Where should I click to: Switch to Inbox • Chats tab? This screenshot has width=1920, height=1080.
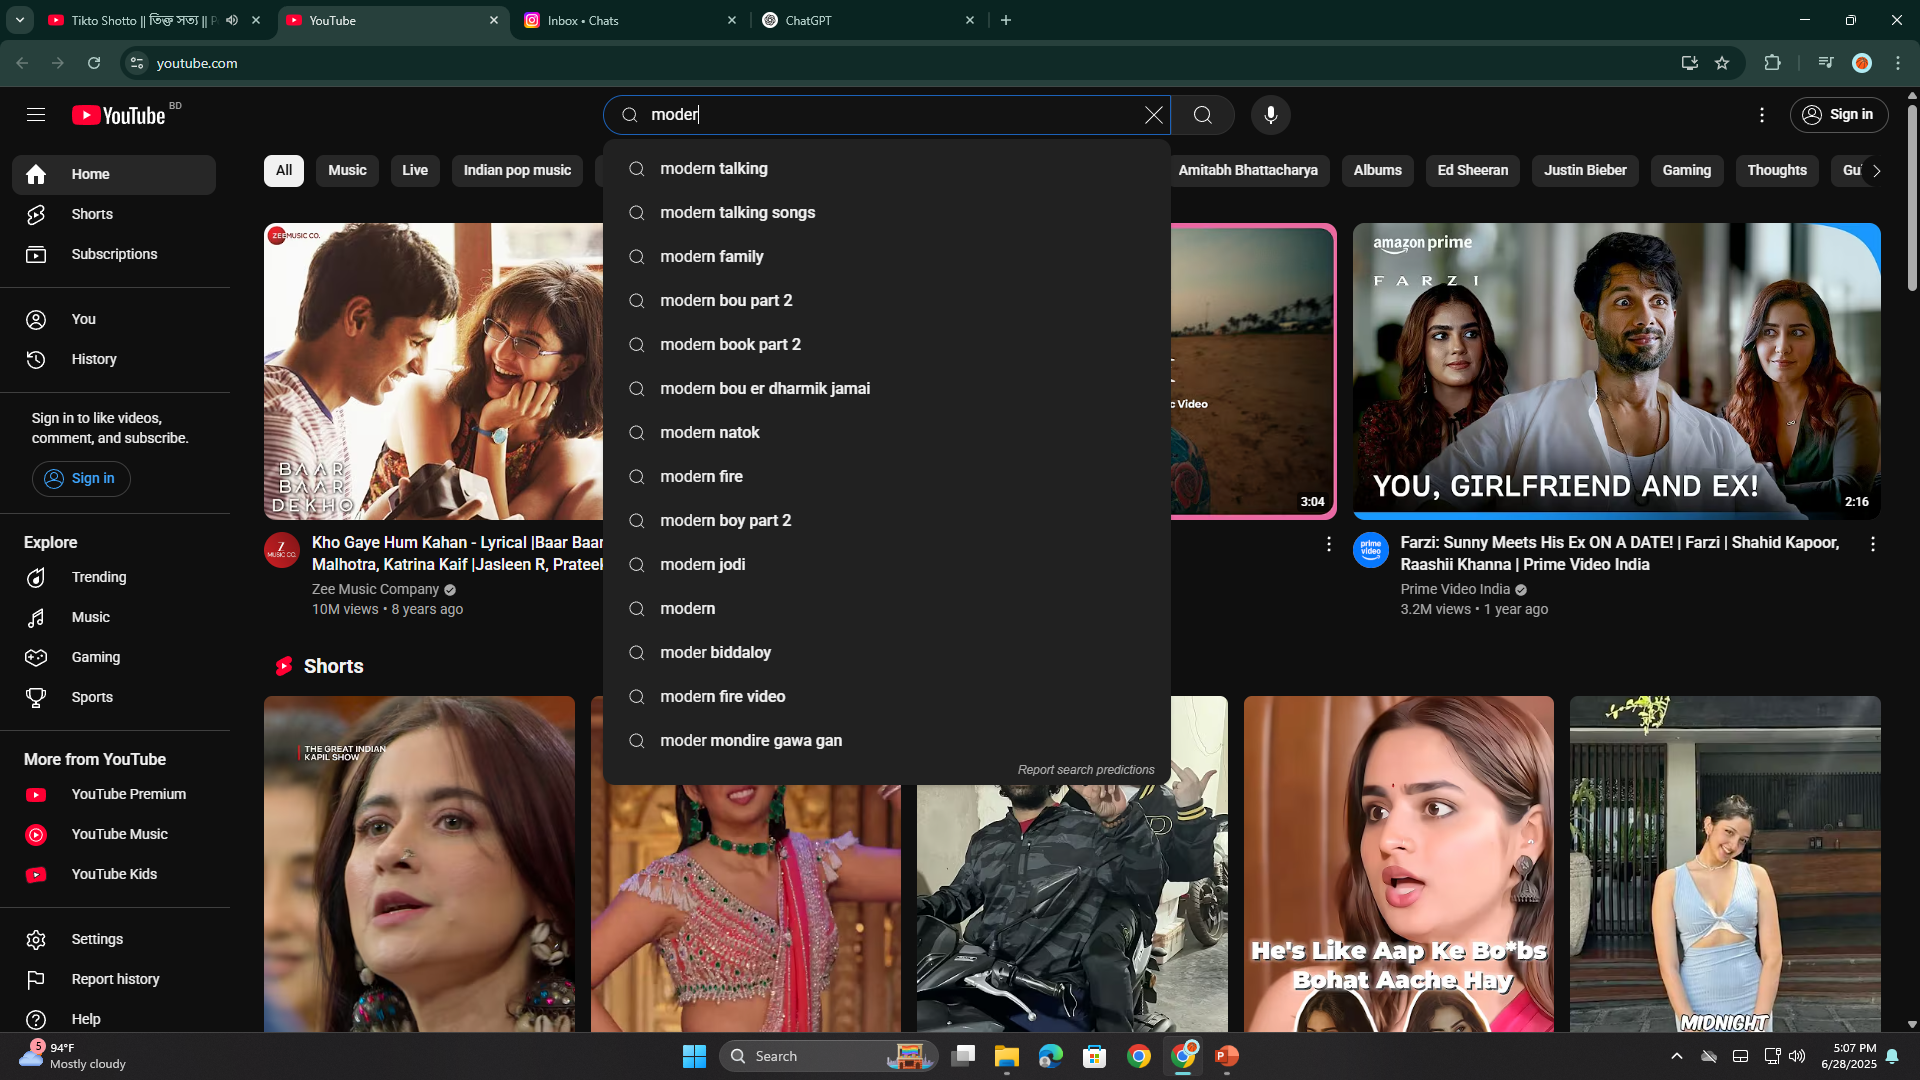tap(631, 20)
